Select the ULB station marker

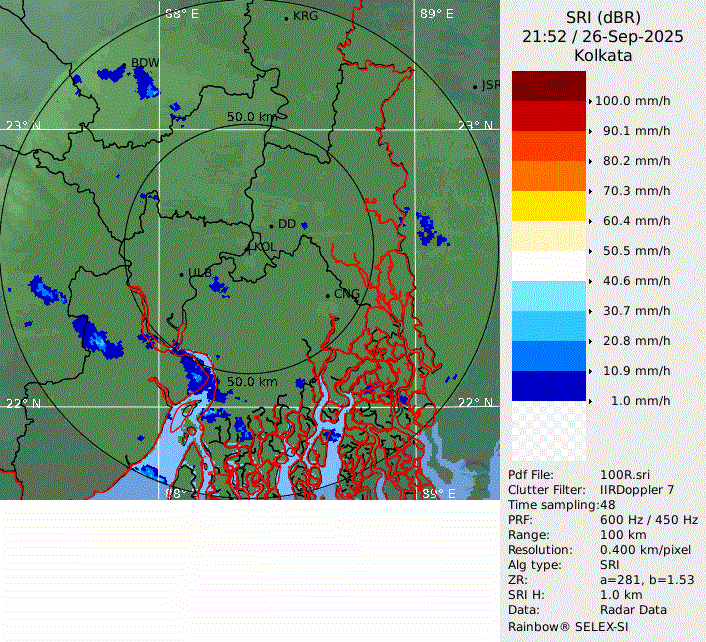tap(183, 273)
